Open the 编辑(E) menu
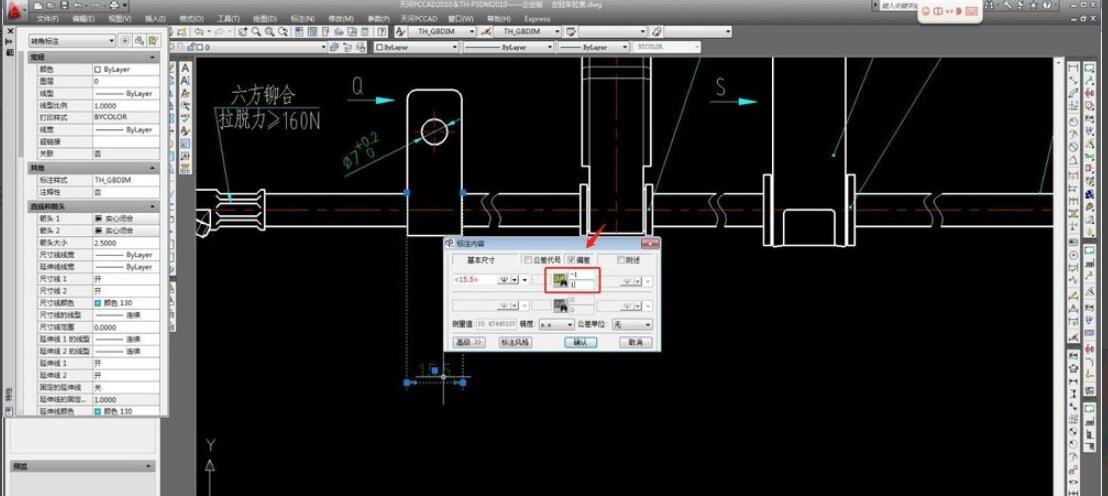The image size is (1108, 496). point(84,18)
